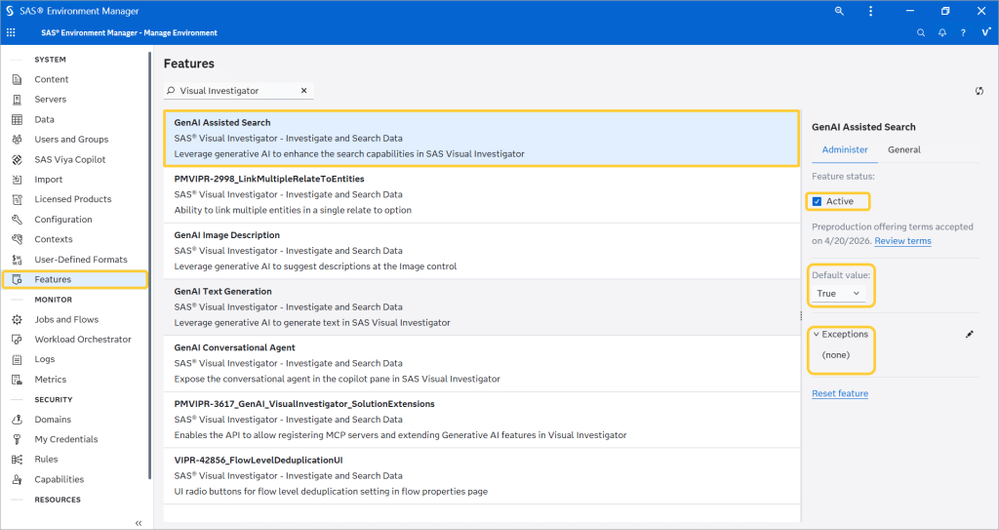Click the details pane splitter handle
The width and height of the screenshot is (999, 530).
tap(801, 315)
